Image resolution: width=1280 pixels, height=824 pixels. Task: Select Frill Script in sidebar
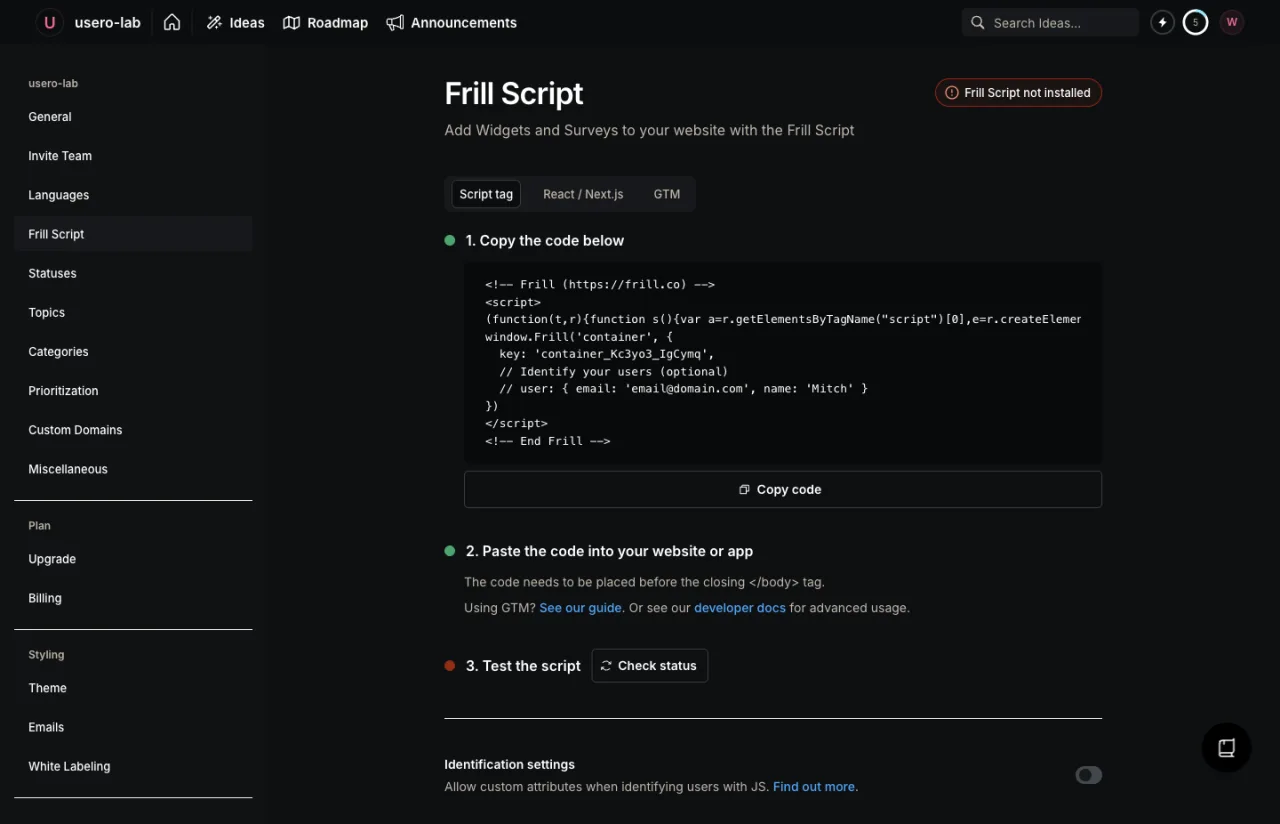[133, 234]
